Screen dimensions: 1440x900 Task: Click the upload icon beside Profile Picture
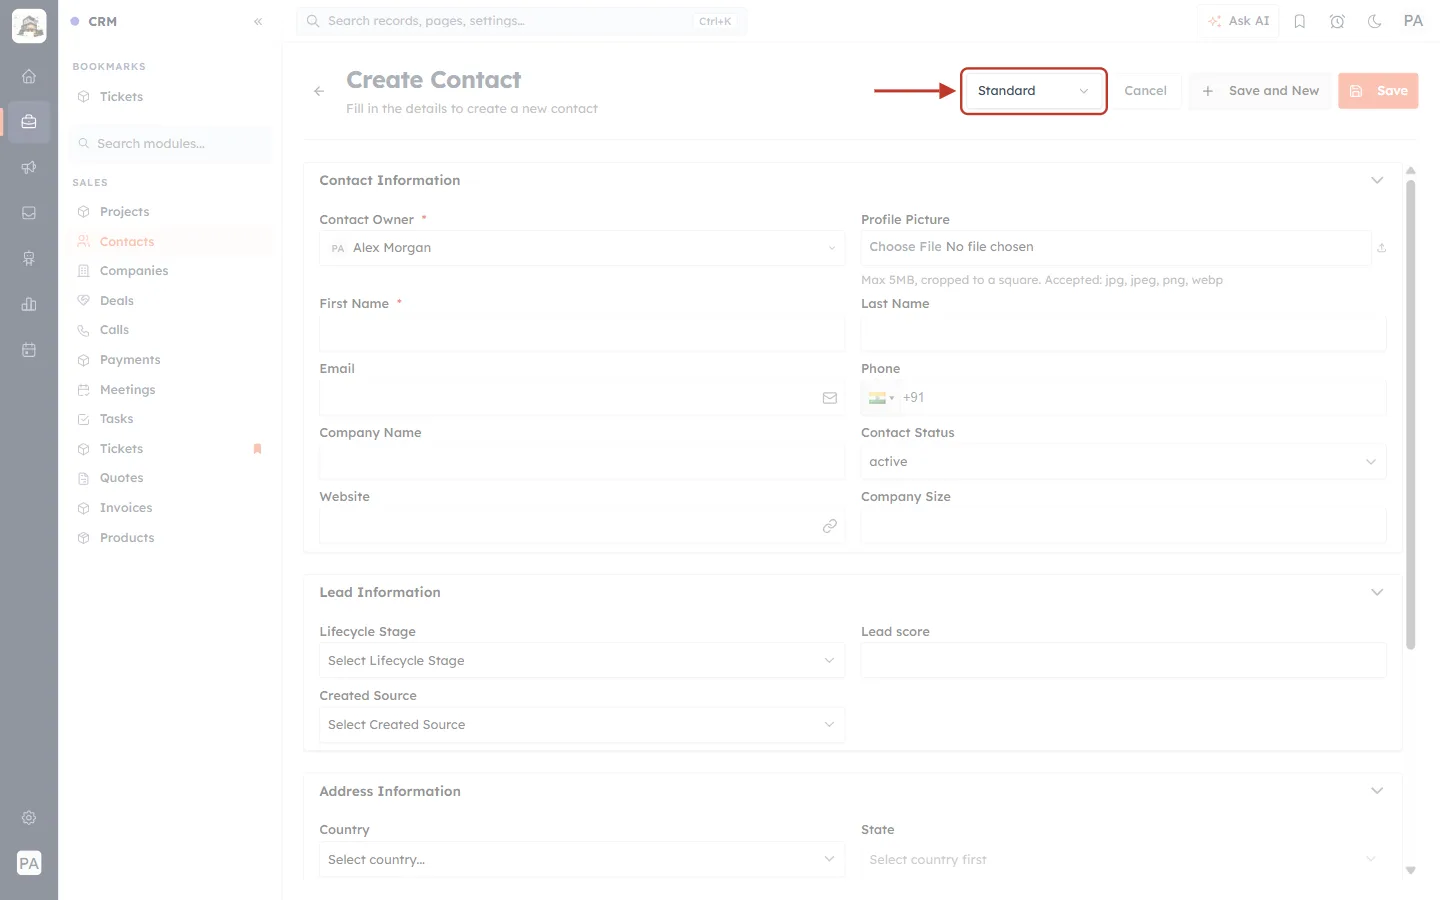[x=1382, y=248]
